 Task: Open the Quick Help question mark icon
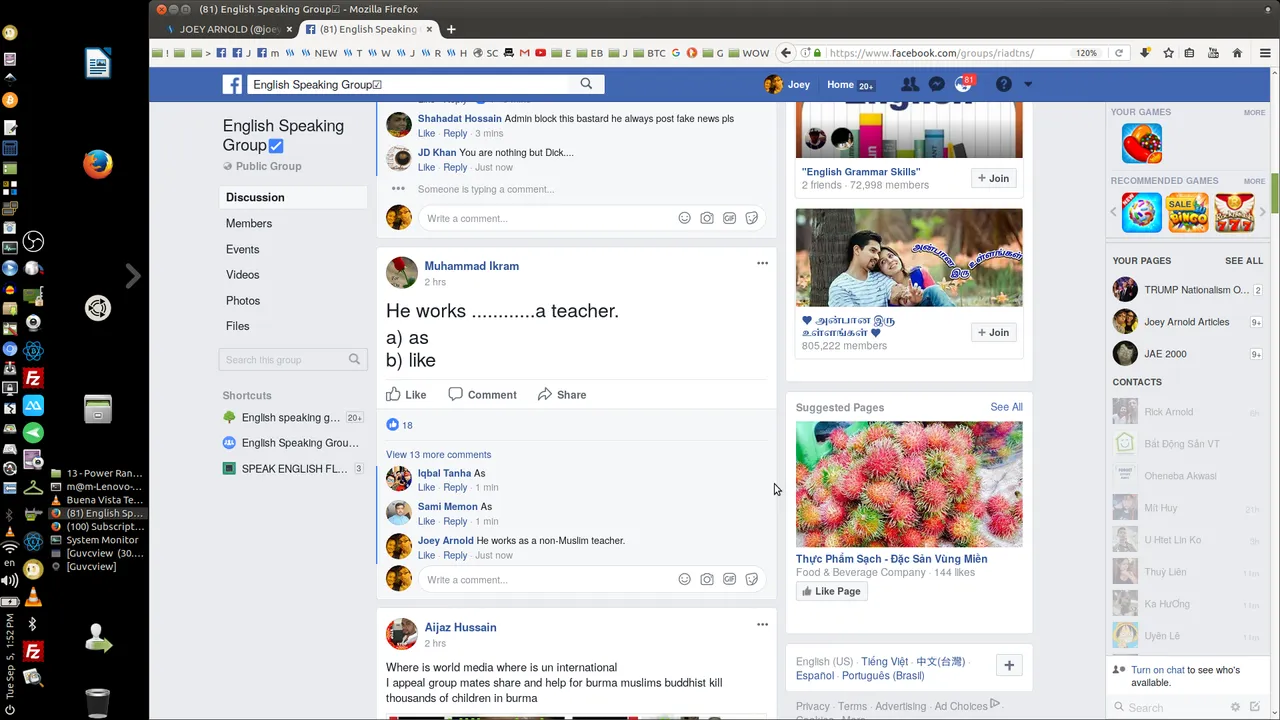[1003, 85]
